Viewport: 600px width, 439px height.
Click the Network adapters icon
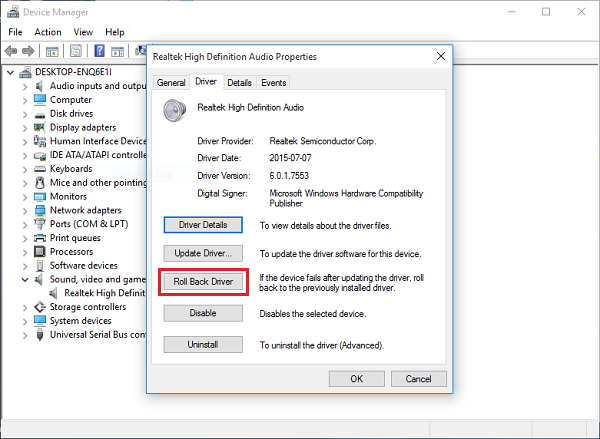click(40, 210)
